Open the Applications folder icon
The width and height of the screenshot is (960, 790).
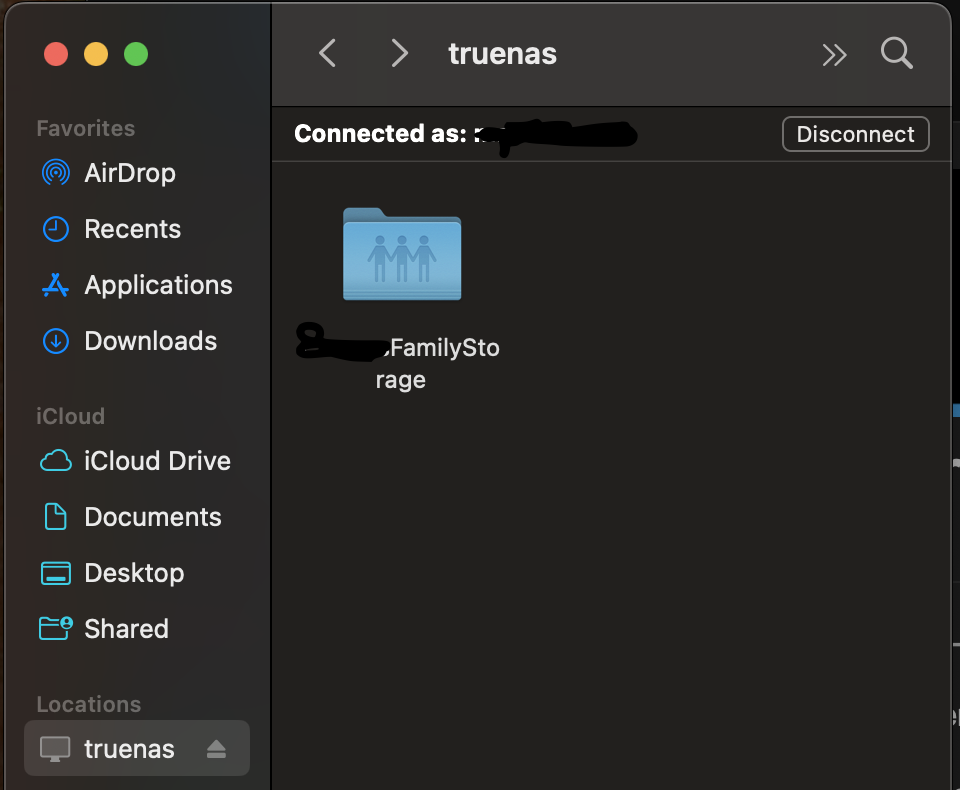pyautogui.click(x=55, y=285)
